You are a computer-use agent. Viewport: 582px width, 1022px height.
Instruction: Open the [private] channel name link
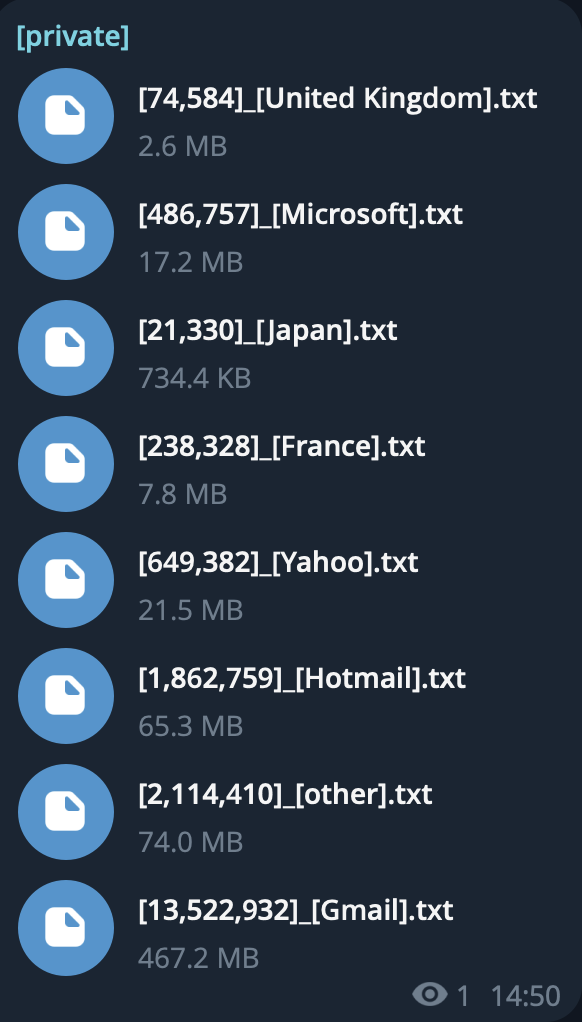point(73,37)
